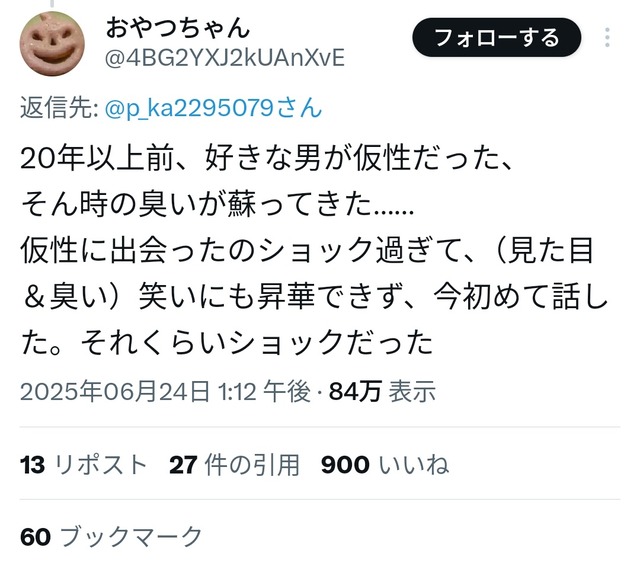This screenshot has height=563, width=640.
Task: Click the 2025年06月24日 1:12 午後 timestamp
Action: 166,391
